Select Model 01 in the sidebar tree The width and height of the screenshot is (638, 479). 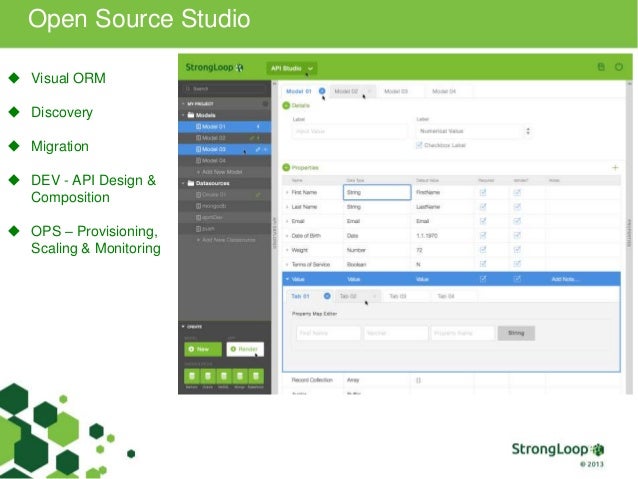point(225,127)
